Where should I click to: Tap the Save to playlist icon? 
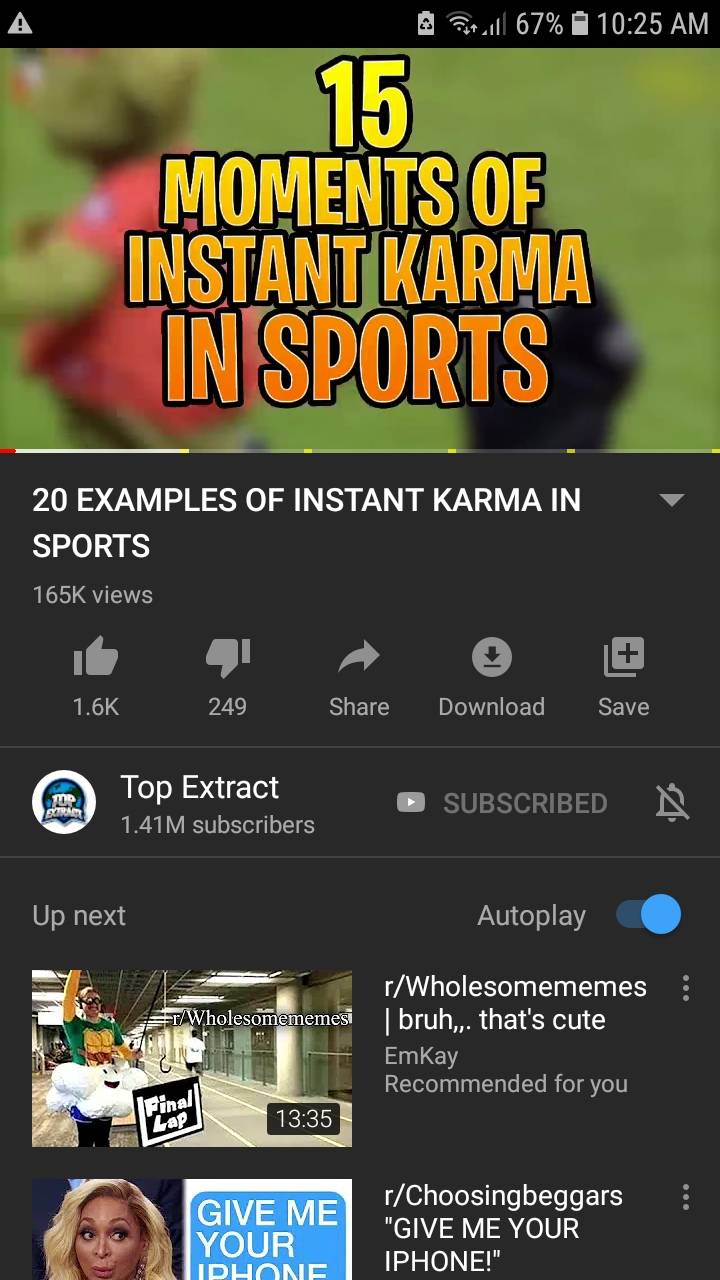[624, 657]
